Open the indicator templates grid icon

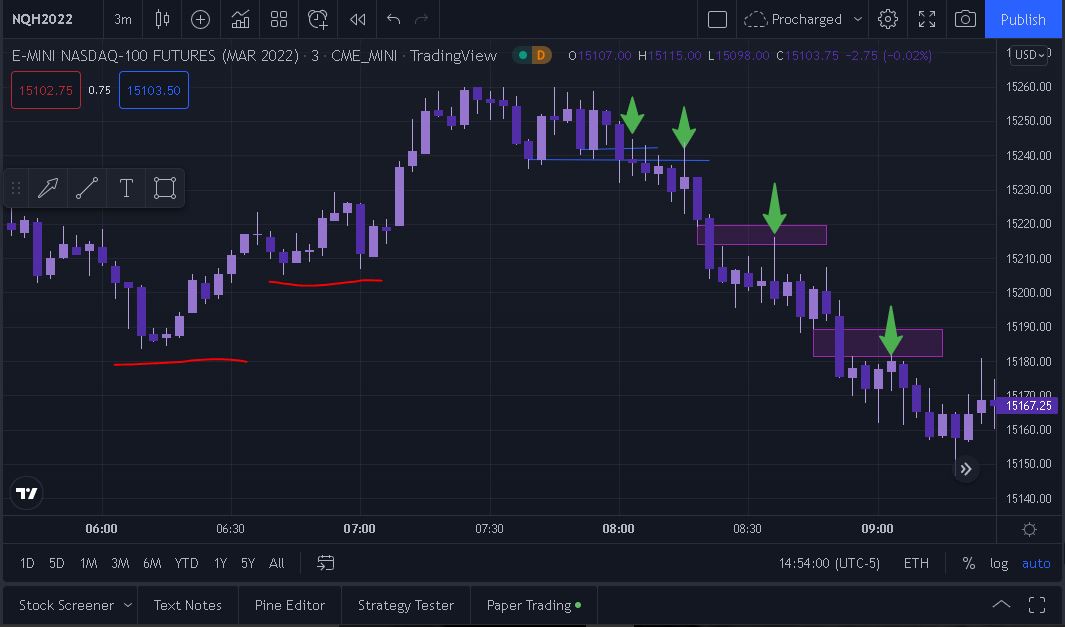[278, 19]
